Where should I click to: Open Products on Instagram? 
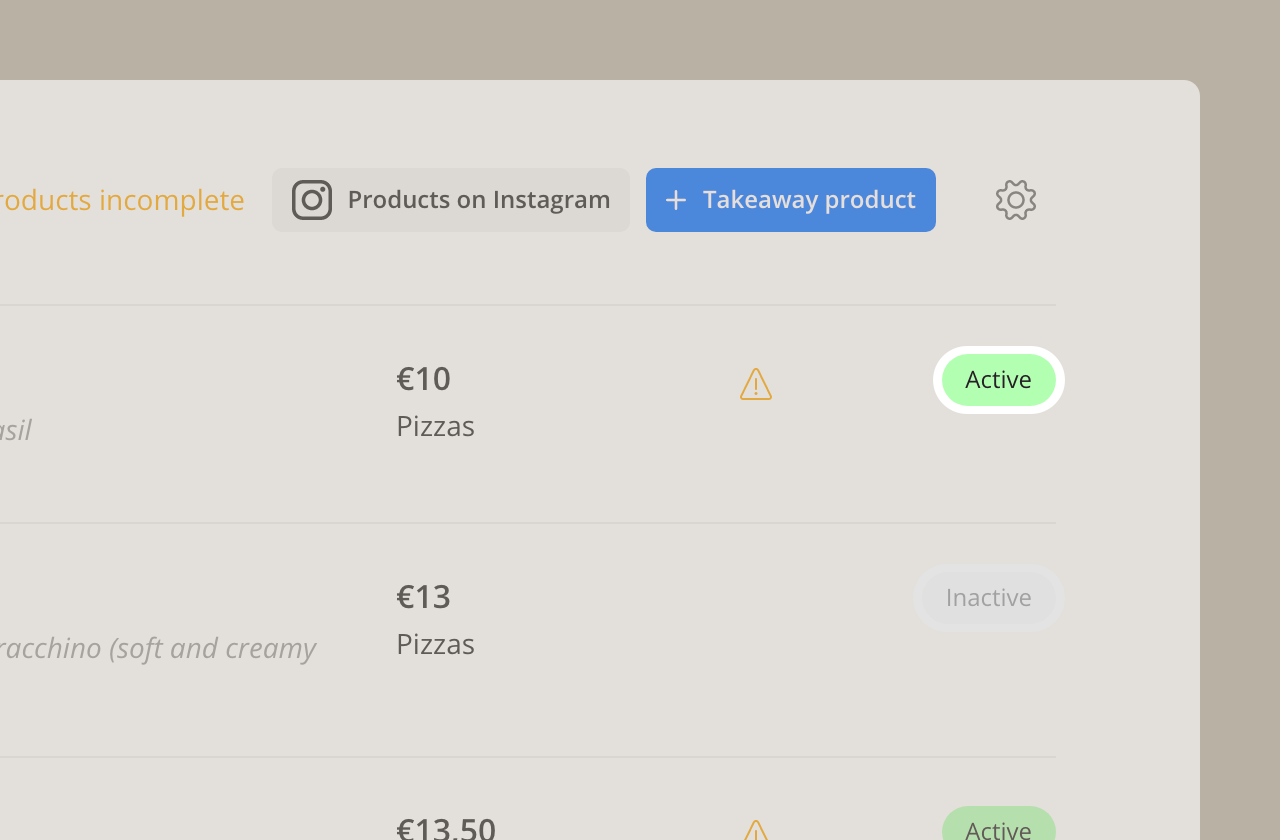[451, 200]
